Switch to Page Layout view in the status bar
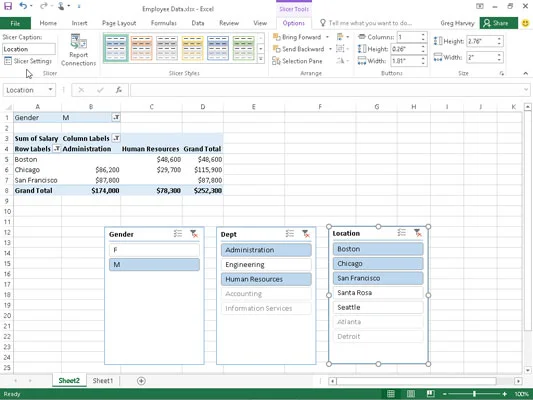 (411, 394)
